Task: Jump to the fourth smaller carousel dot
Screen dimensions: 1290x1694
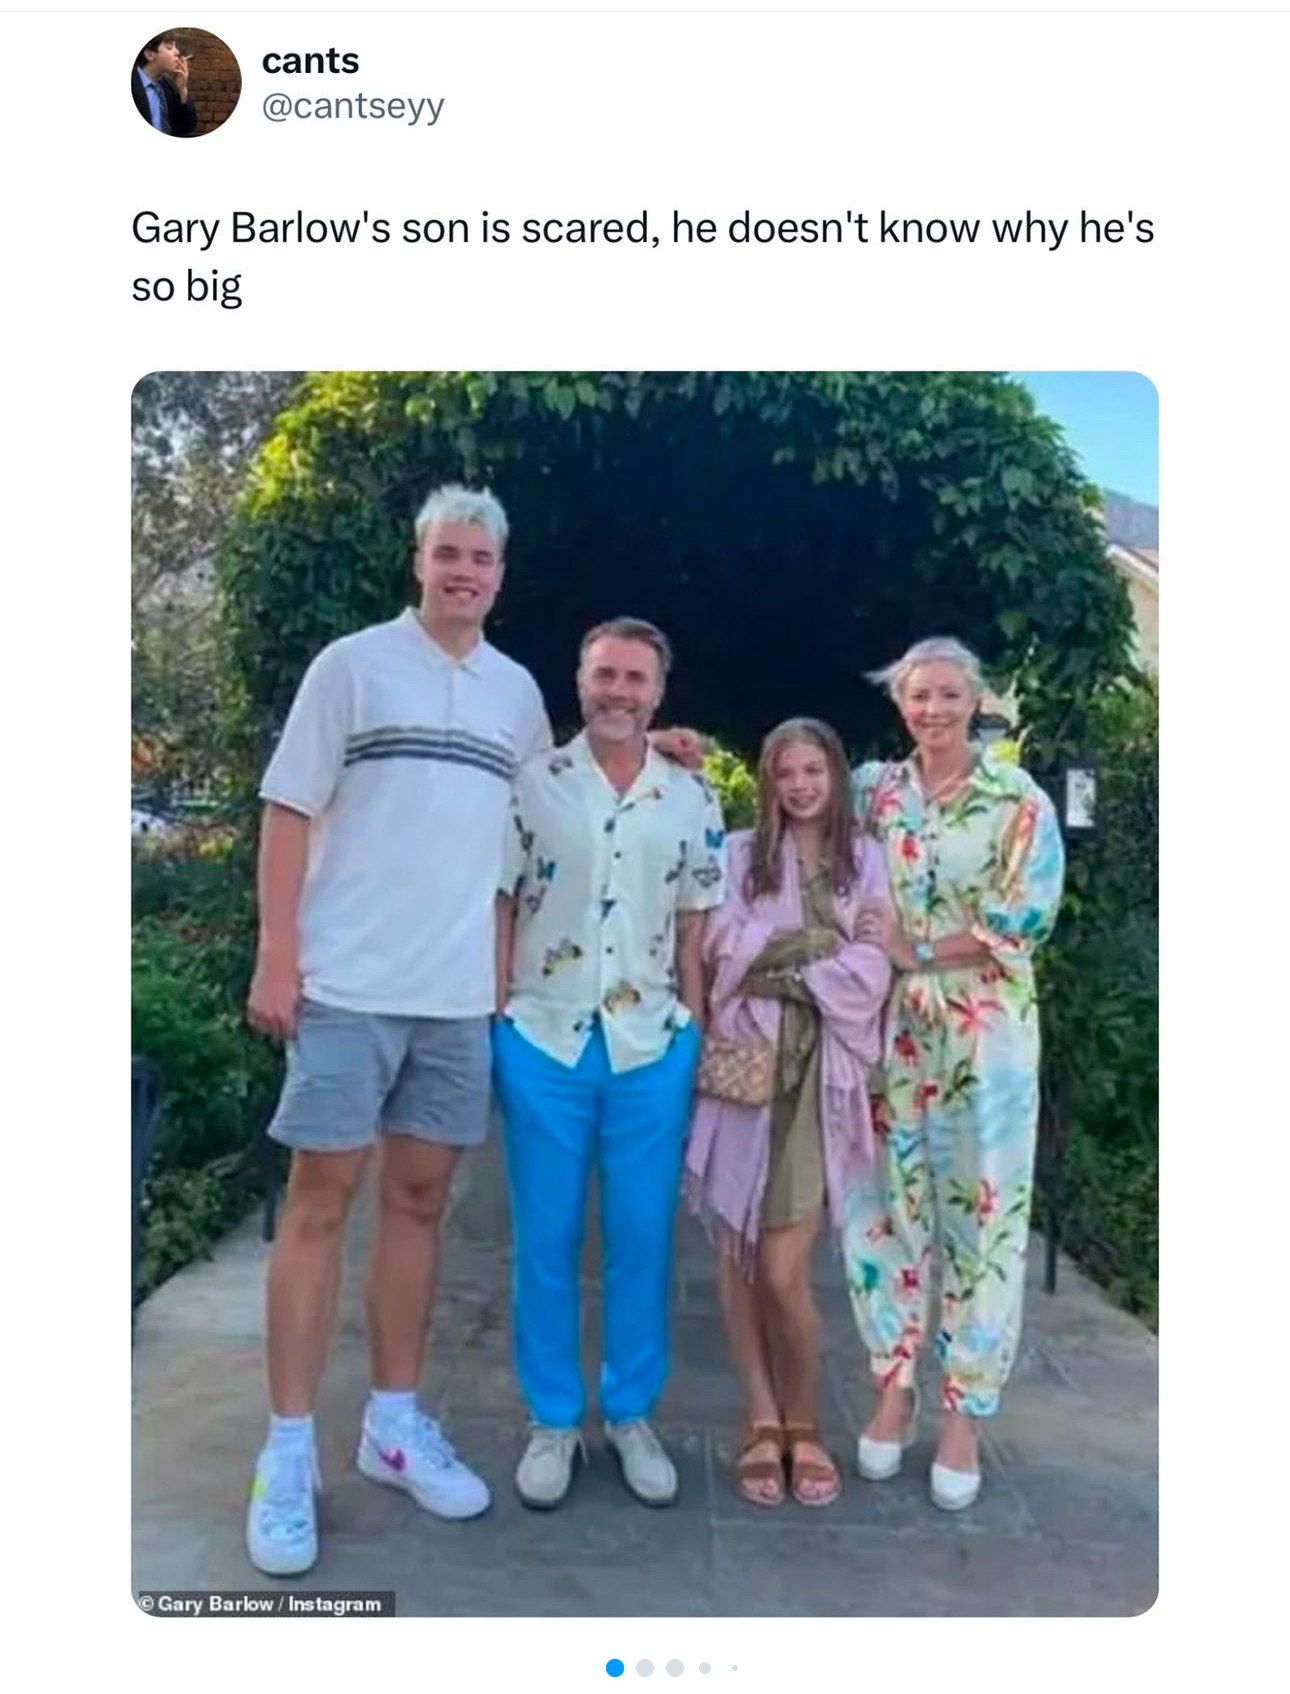Action: 705,1667
